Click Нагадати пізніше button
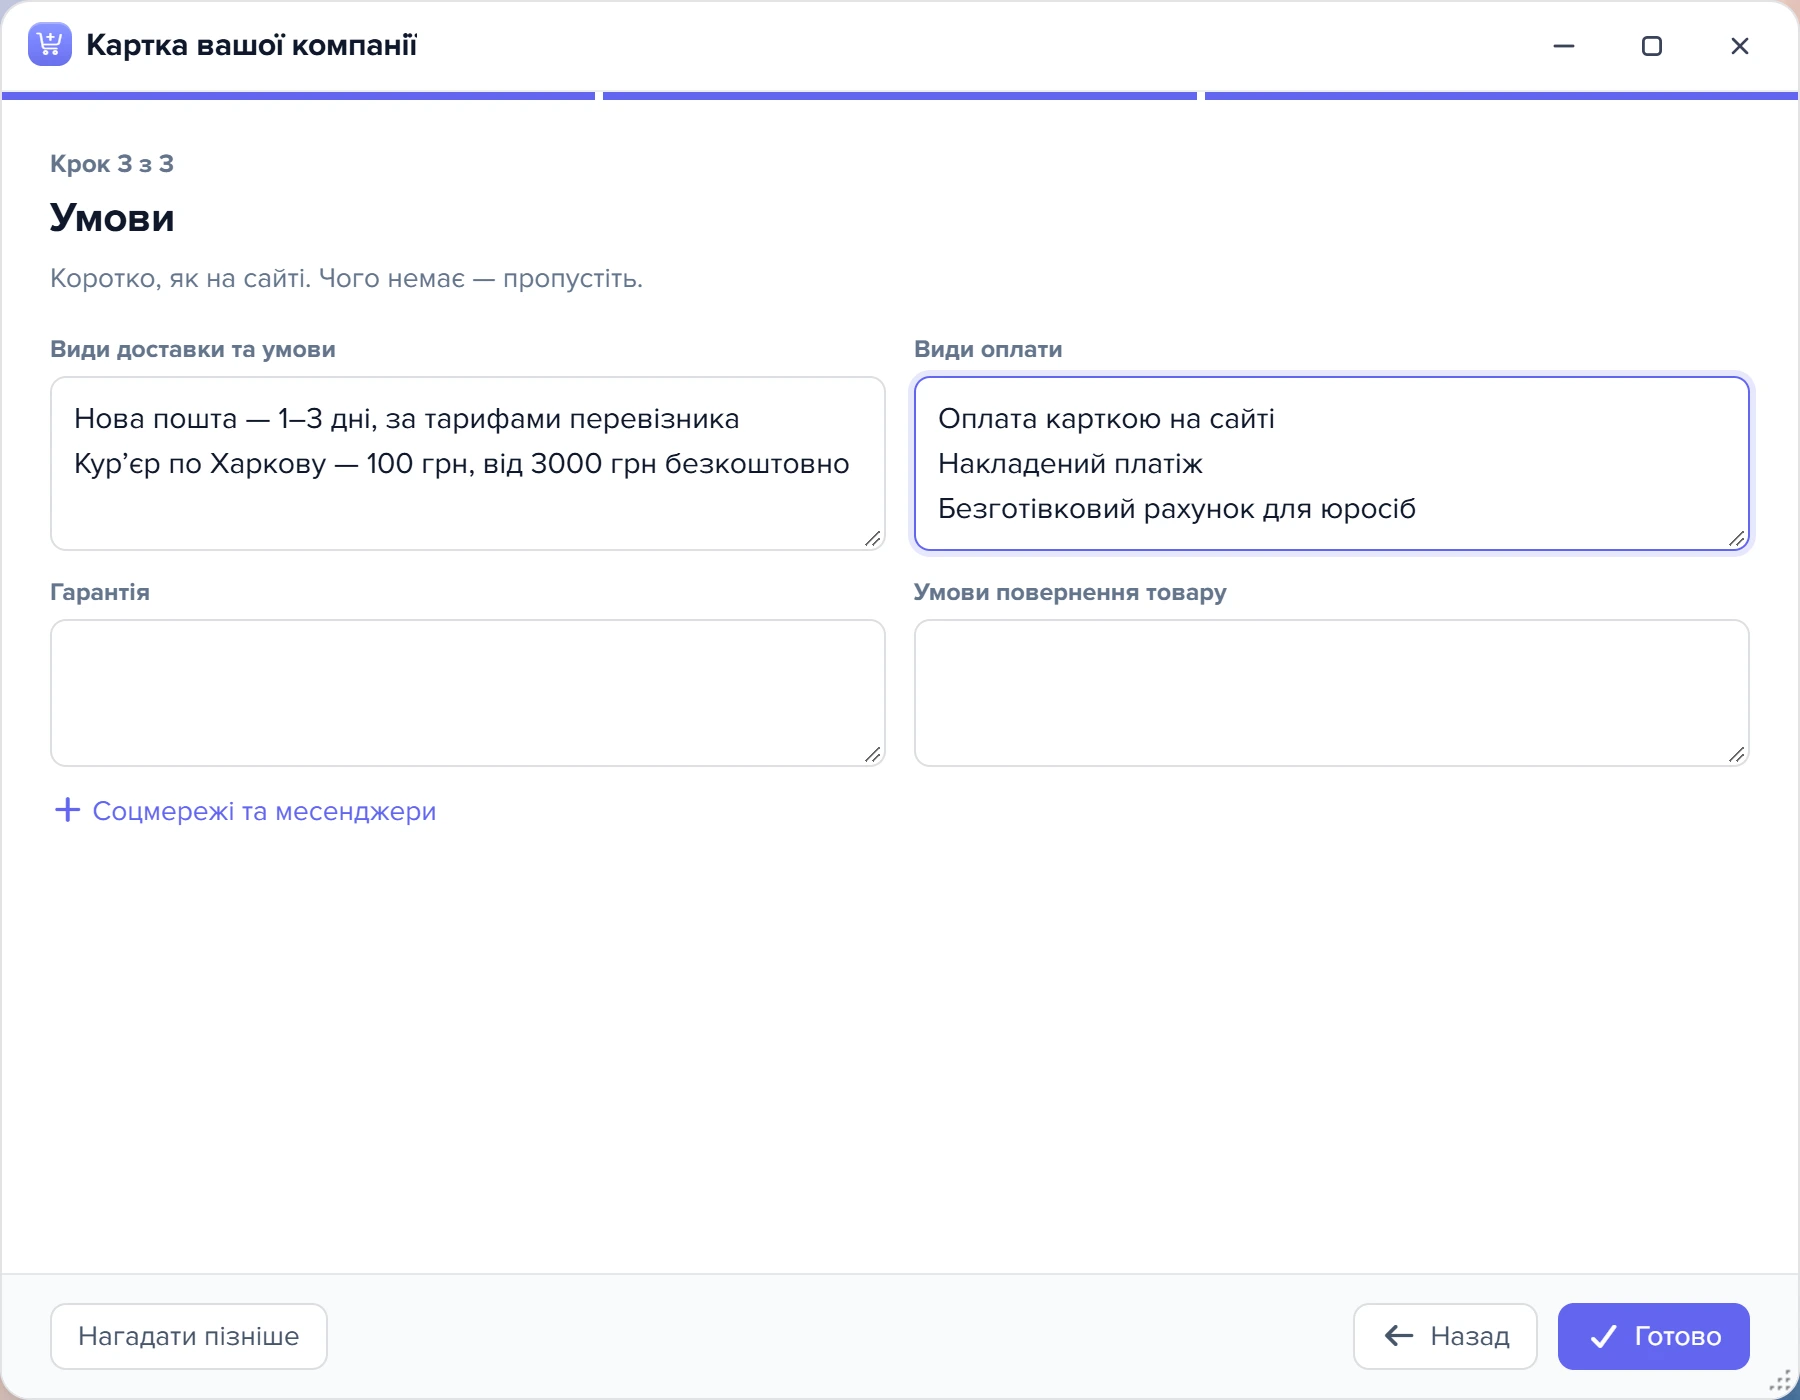This screenshot has width=1800, height=1400. pyautogui.click(x=189, y=1336)
